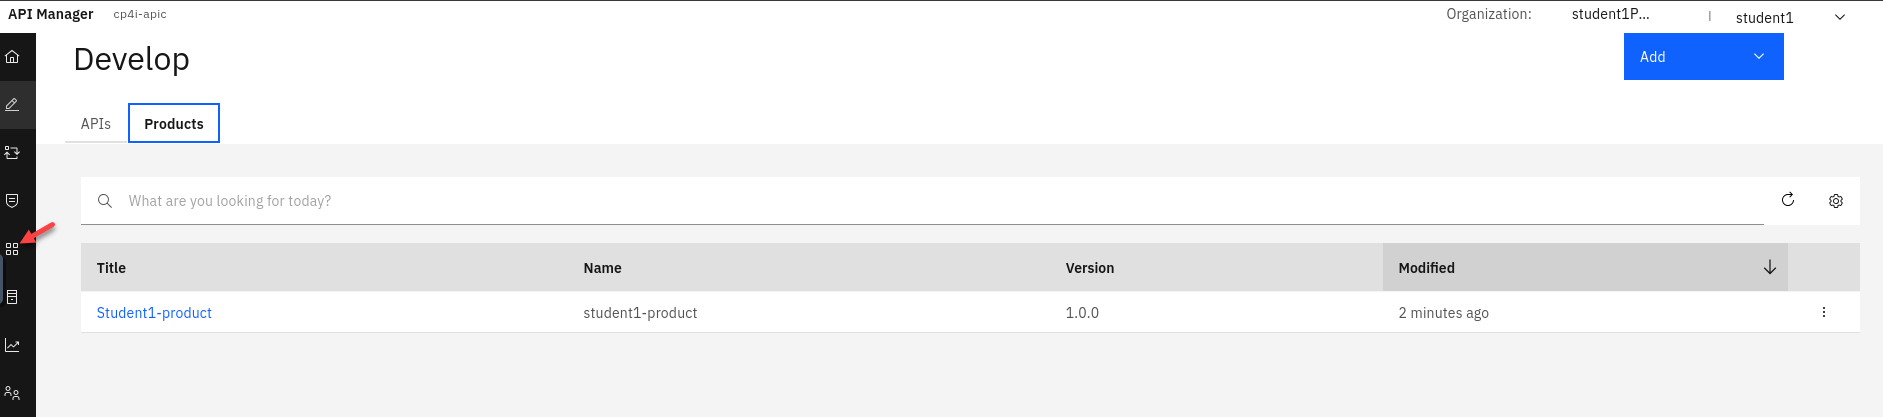Image resolution: width=1883 pixels, height=417 pixels.
Task: Switch to the APIs tab
Action: click(96, 124)
